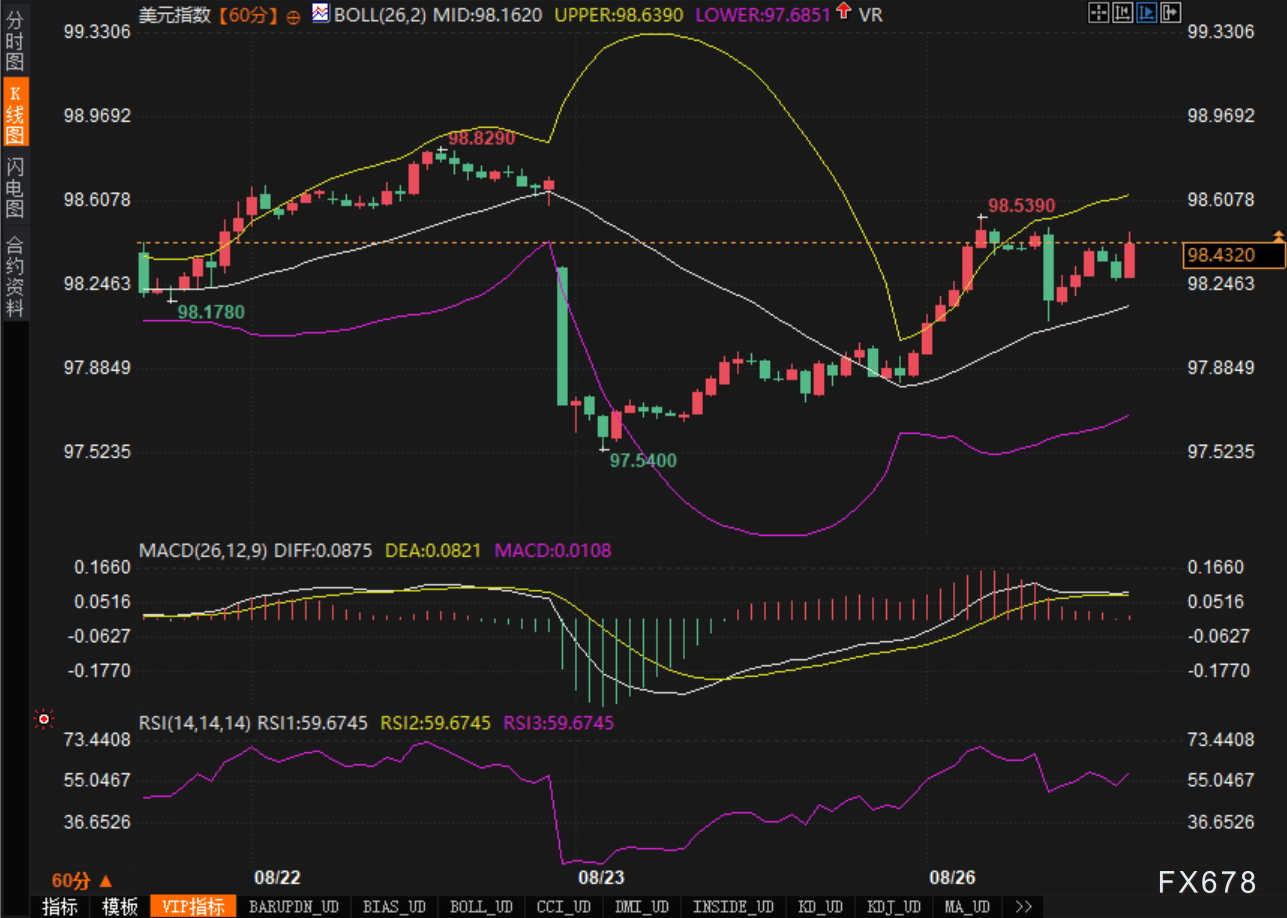Open the 合约资料 sidebar tab
The height and width of the screenshot is (918, 1287).
pos(14,276)
